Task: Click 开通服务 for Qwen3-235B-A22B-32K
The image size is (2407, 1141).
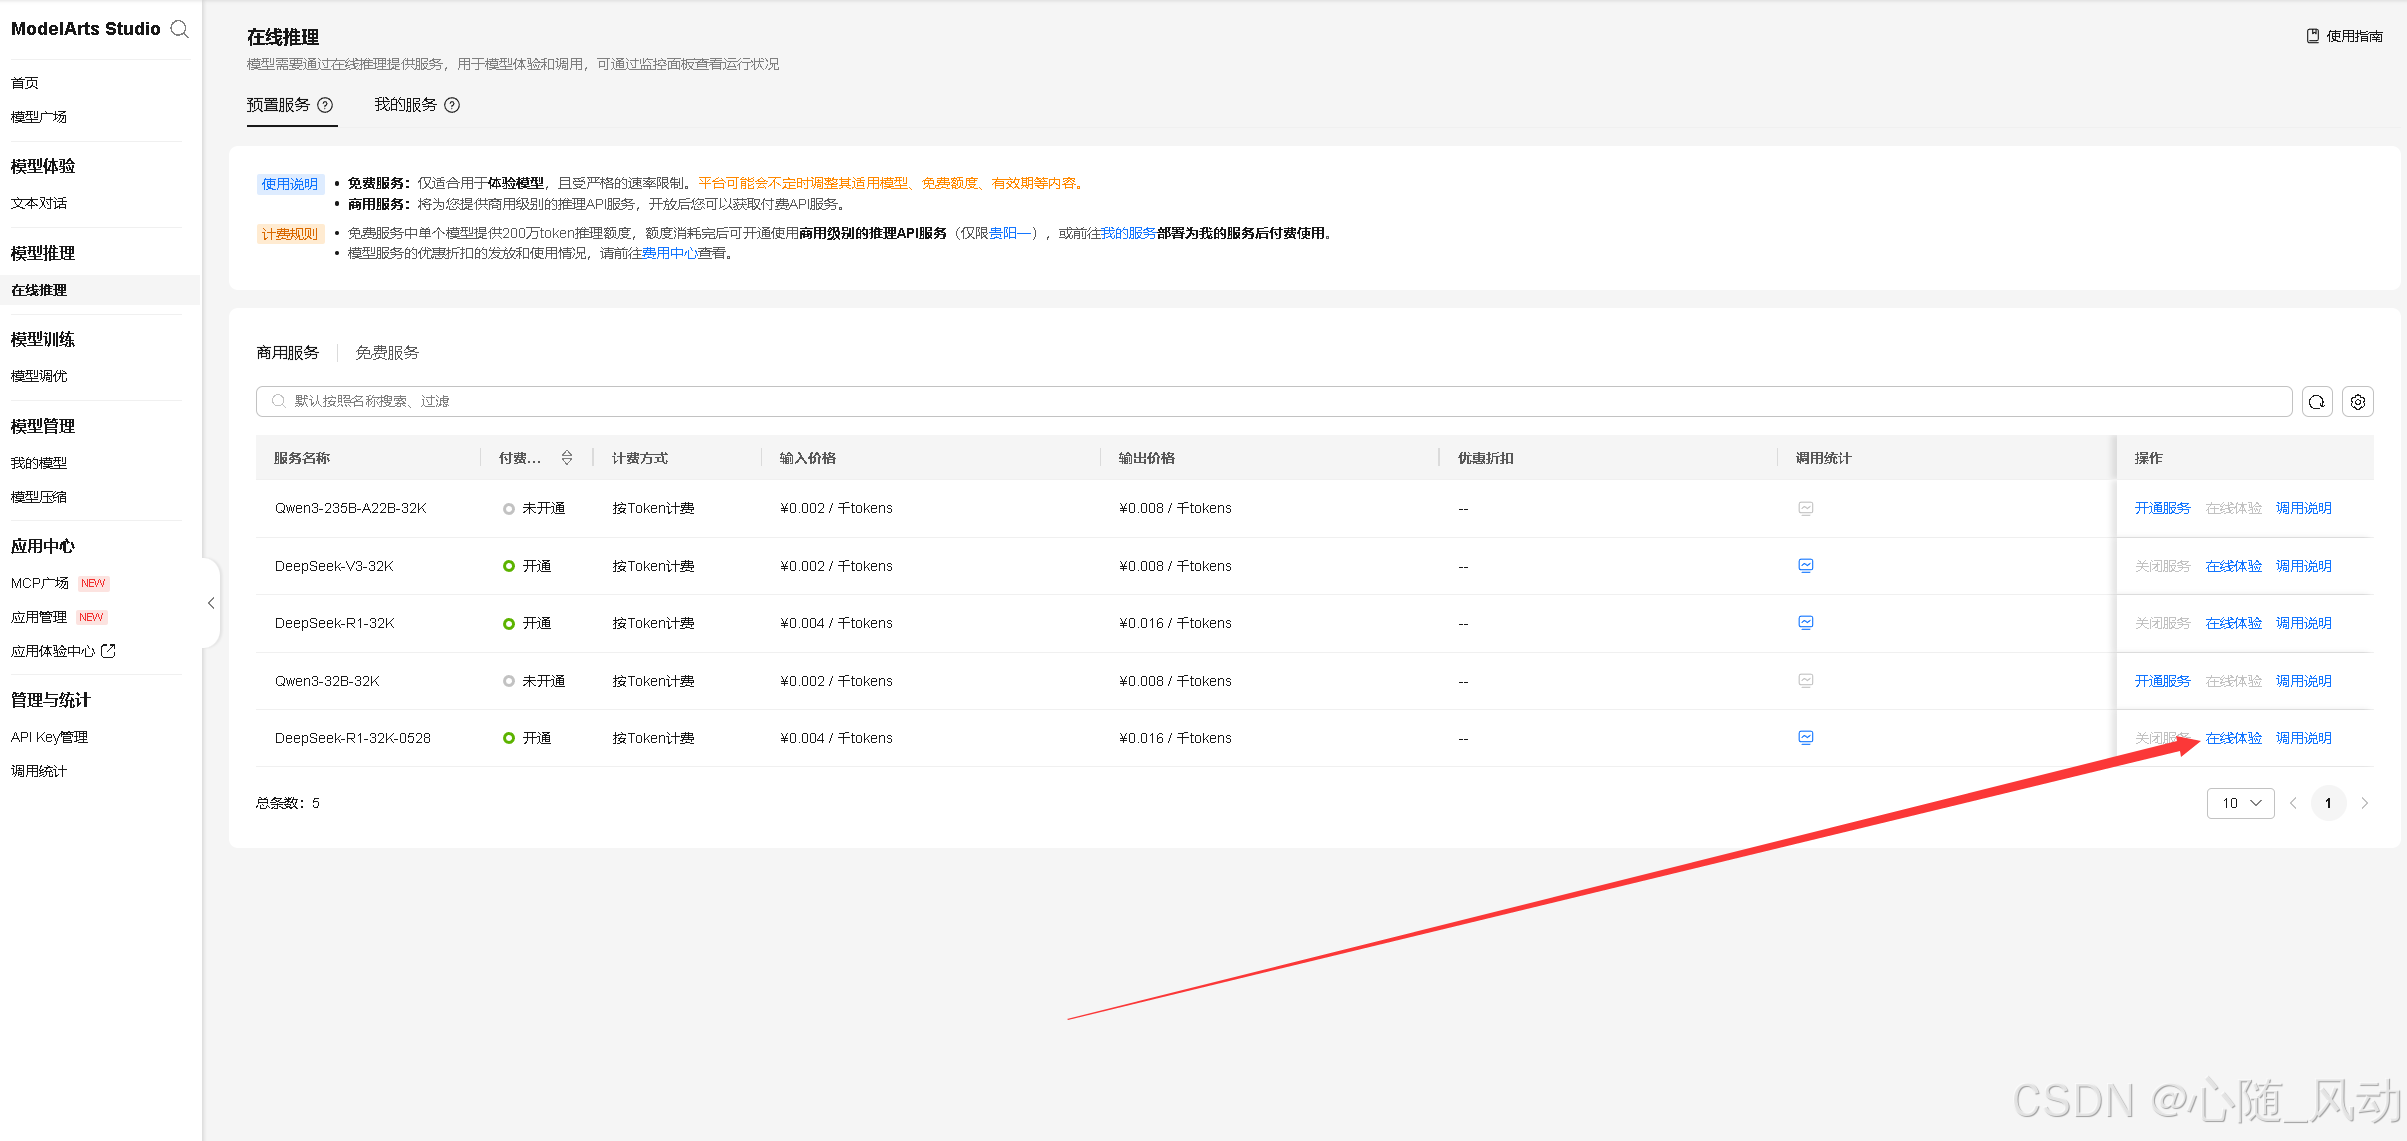Action: [x=2162, y=508]
